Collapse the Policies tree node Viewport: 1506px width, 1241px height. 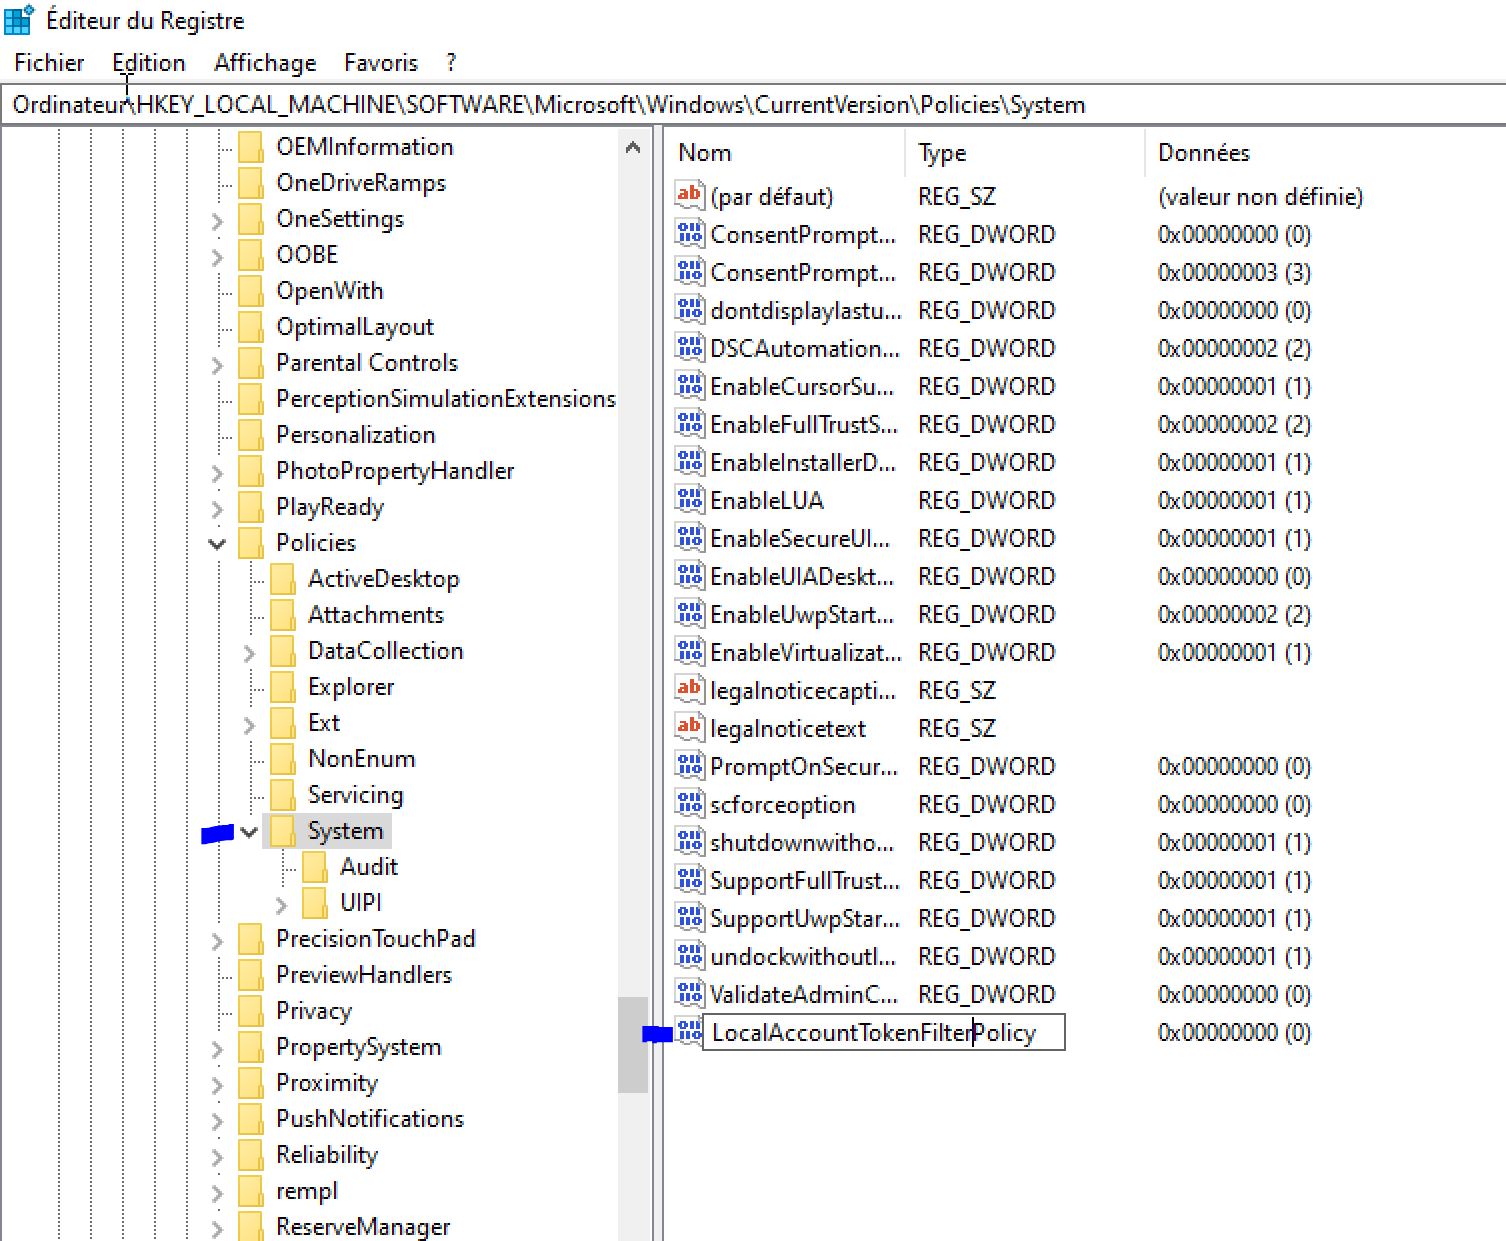coord(217,544)
